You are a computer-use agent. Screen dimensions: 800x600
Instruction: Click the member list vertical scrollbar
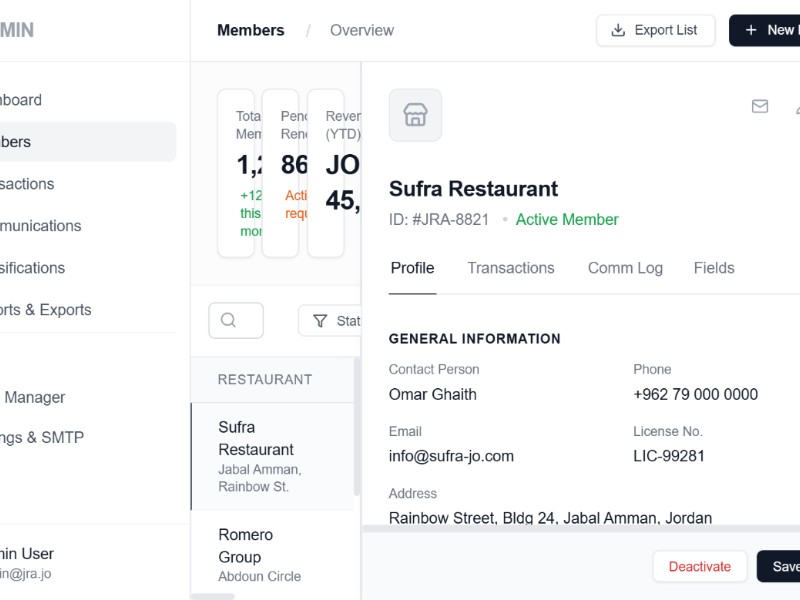(355, 430)
